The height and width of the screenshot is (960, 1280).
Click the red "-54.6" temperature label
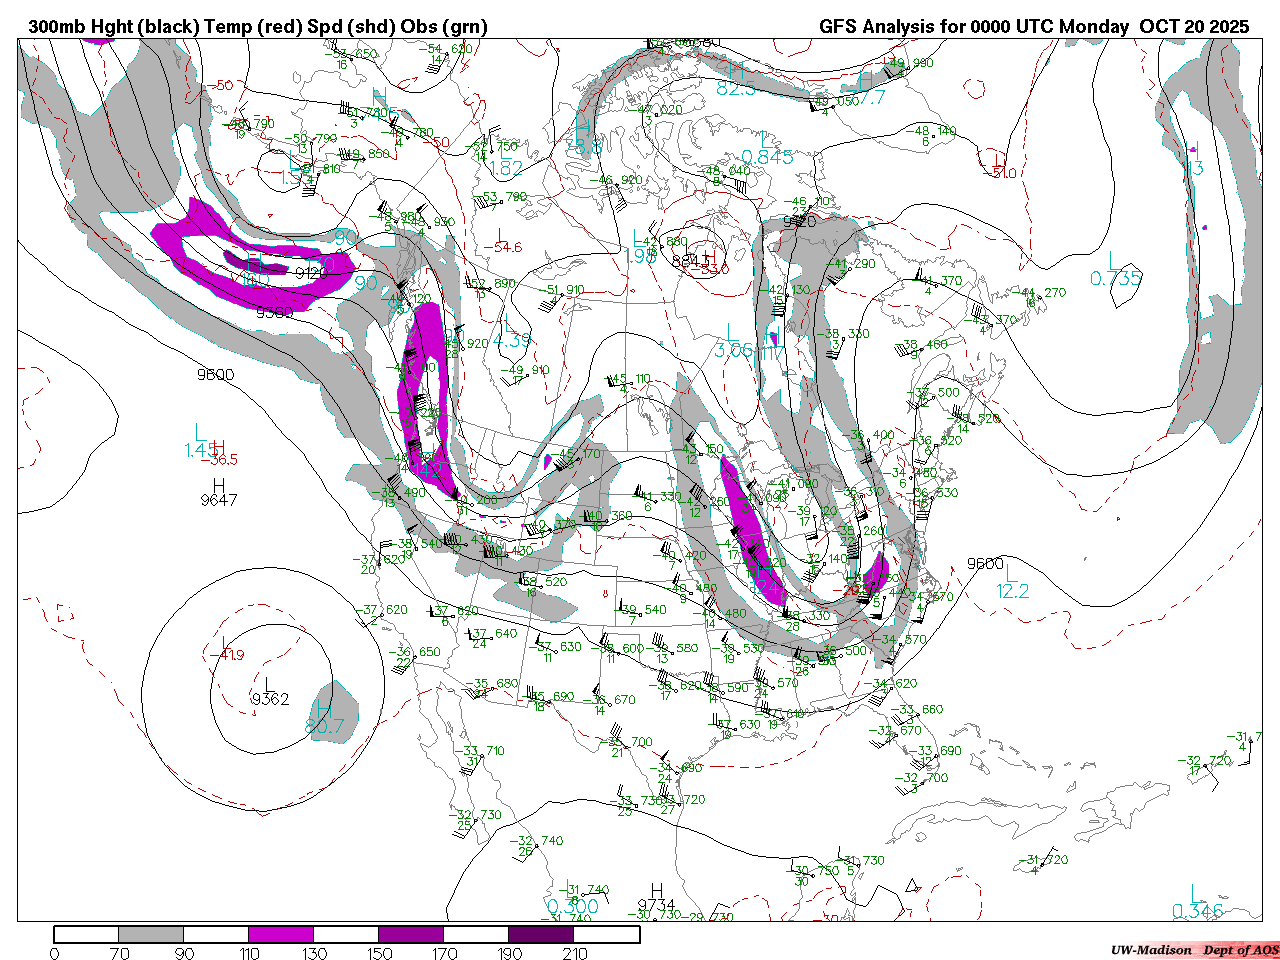(503, 247)
